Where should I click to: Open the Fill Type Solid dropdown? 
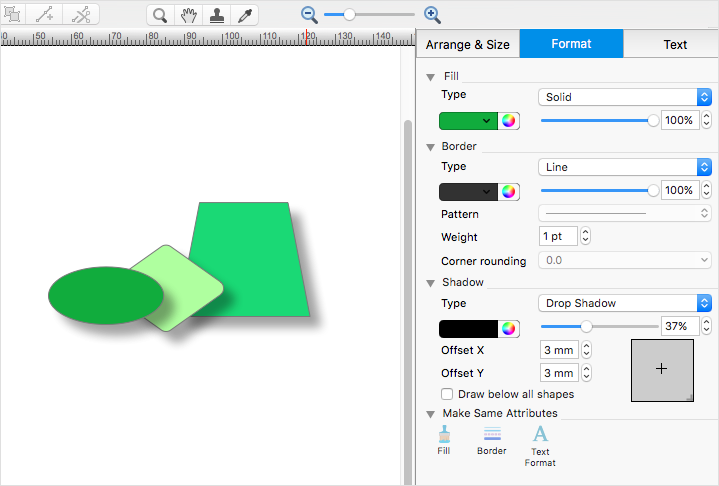click(624, 97)
